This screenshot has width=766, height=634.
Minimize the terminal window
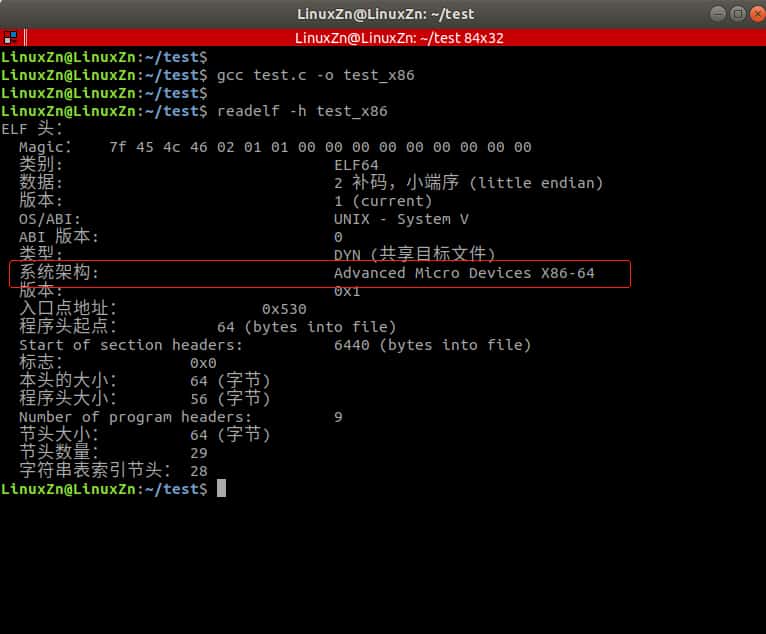[717, 14]
